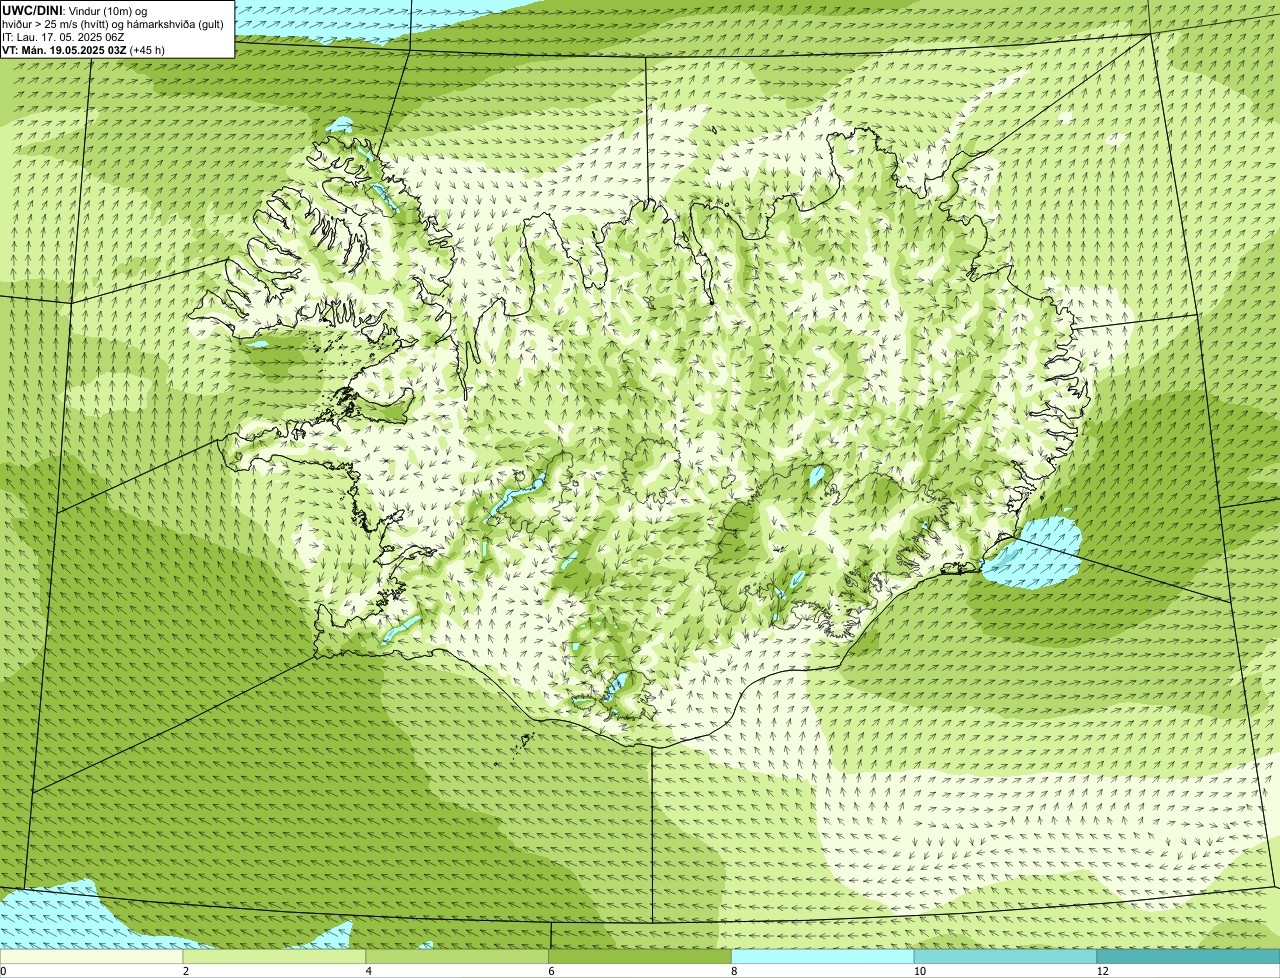Click the 4–6 m/s legend color segment
Image resolution: width=1280 pixels, height=978 pixels.
tap(458, 956)
